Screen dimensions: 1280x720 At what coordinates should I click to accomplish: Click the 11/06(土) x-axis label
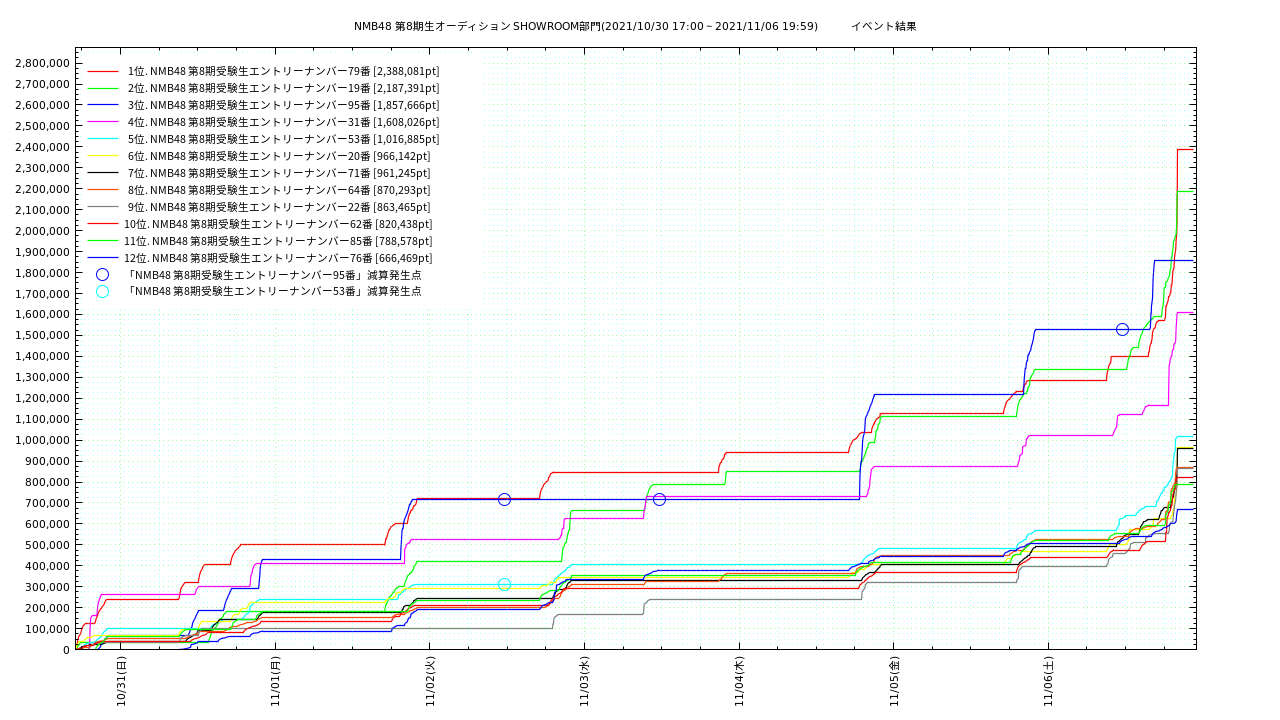point(1049,682)
